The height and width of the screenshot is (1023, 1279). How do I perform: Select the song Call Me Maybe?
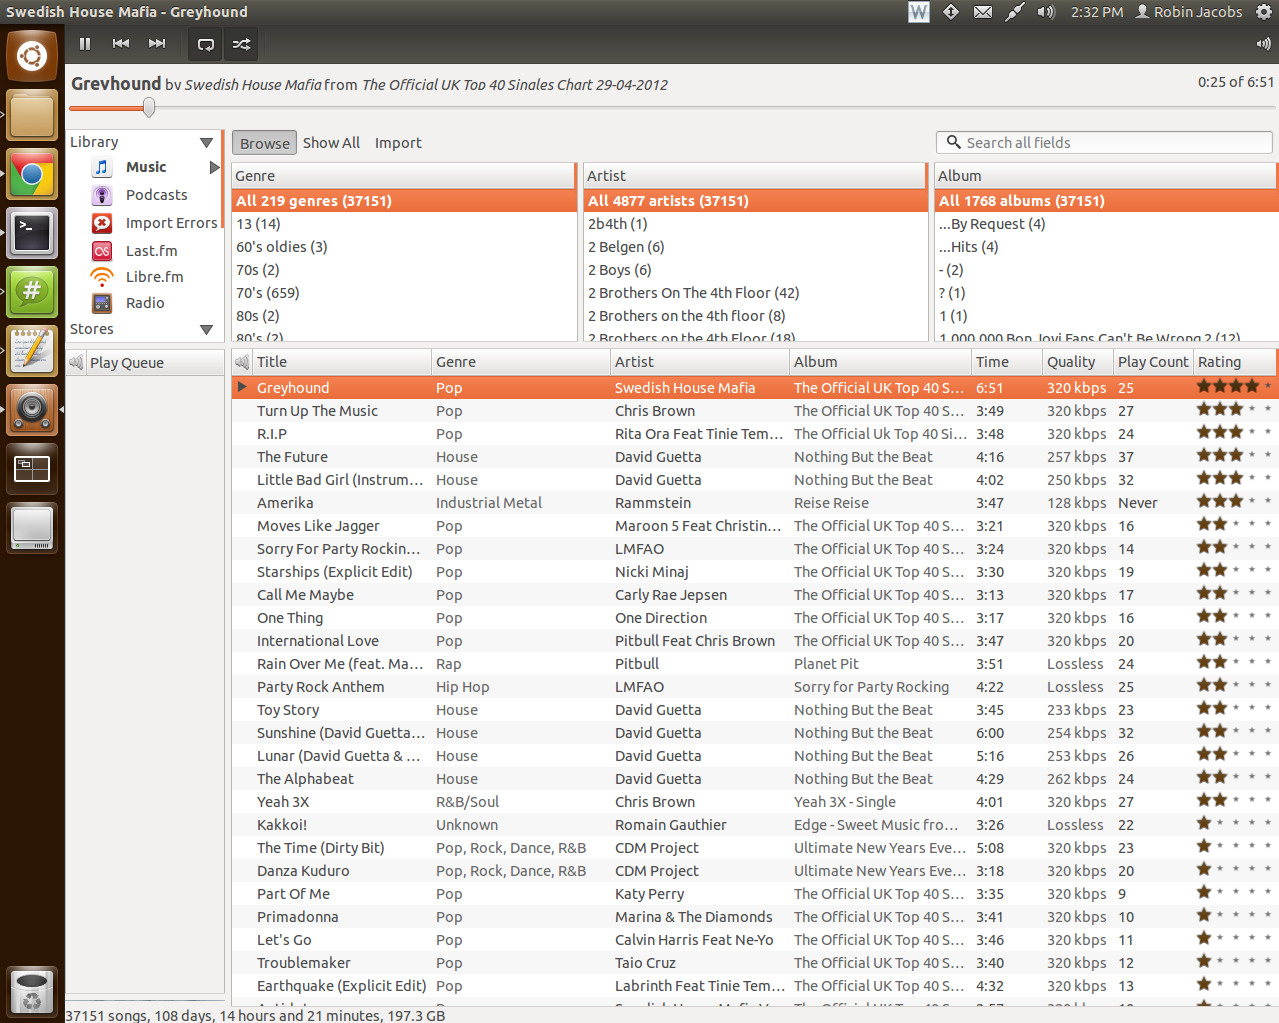755,595
